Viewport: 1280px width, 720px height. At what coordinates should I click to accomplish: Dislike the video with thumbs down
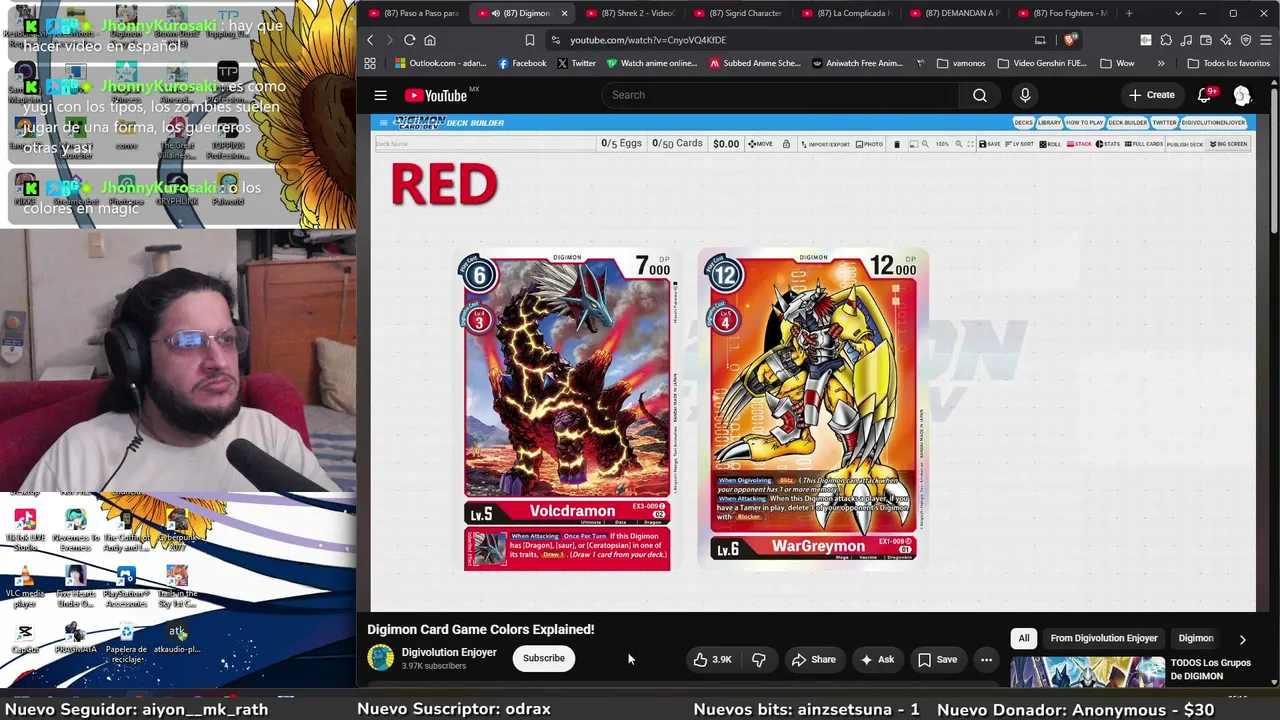(x=759, y=660)
